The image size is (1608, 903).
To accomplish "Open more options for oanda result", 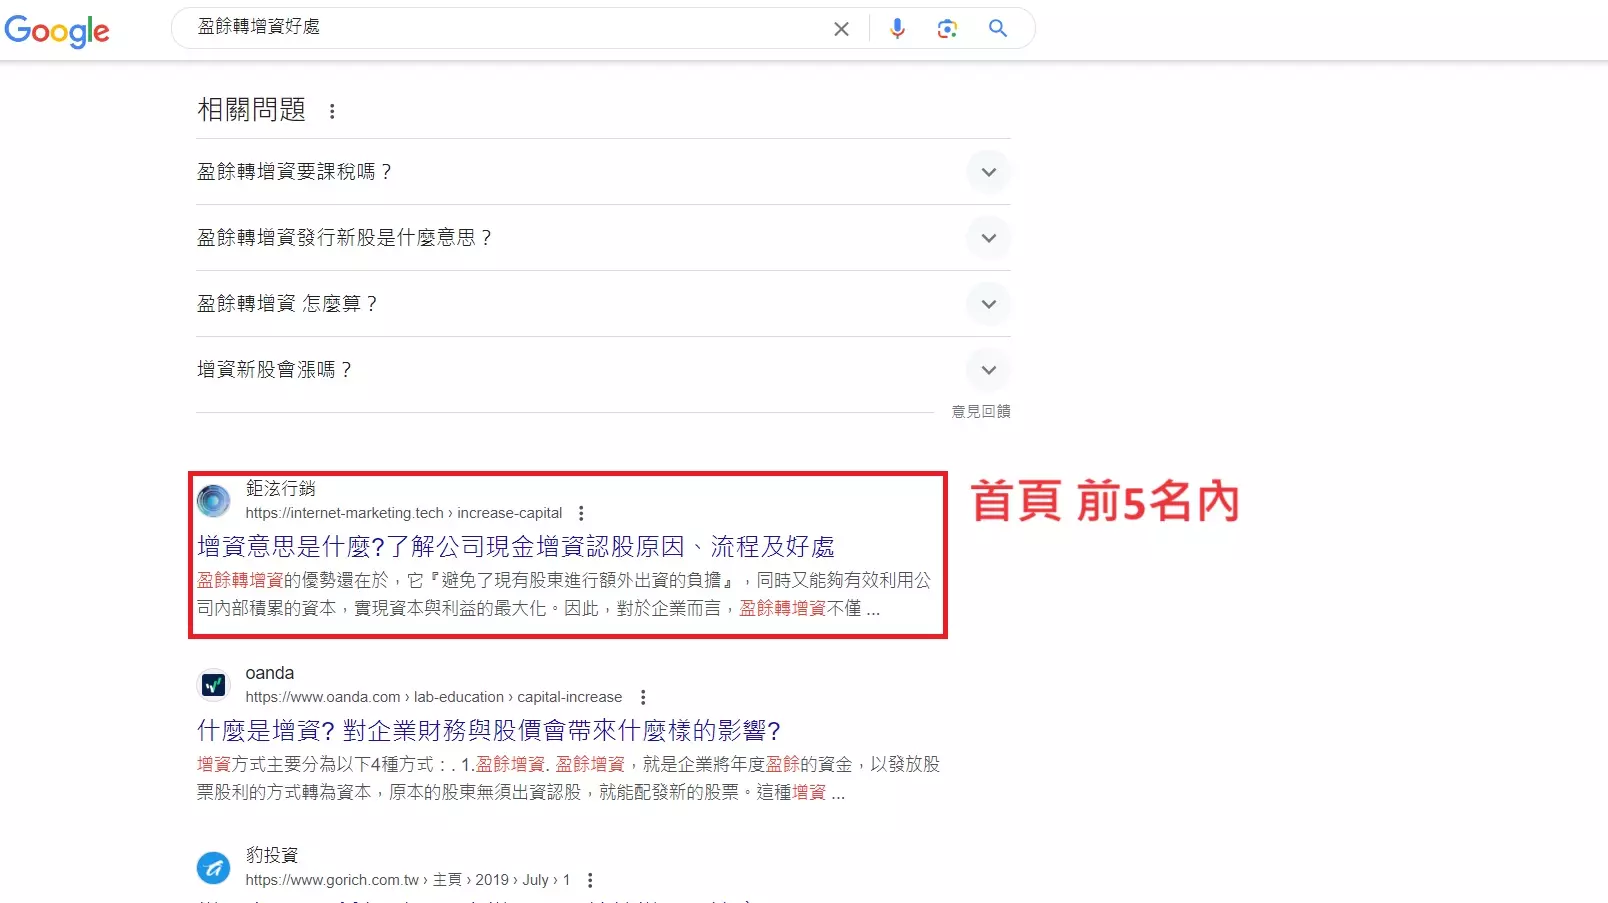I will tap(643, 697).
